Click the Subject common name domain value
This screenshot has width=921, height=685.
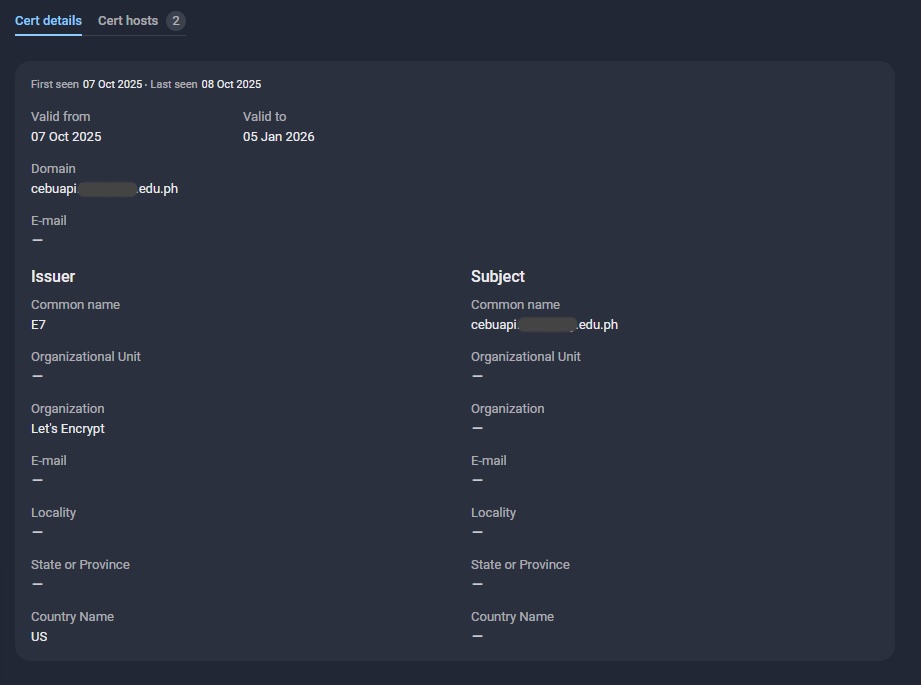544,325
